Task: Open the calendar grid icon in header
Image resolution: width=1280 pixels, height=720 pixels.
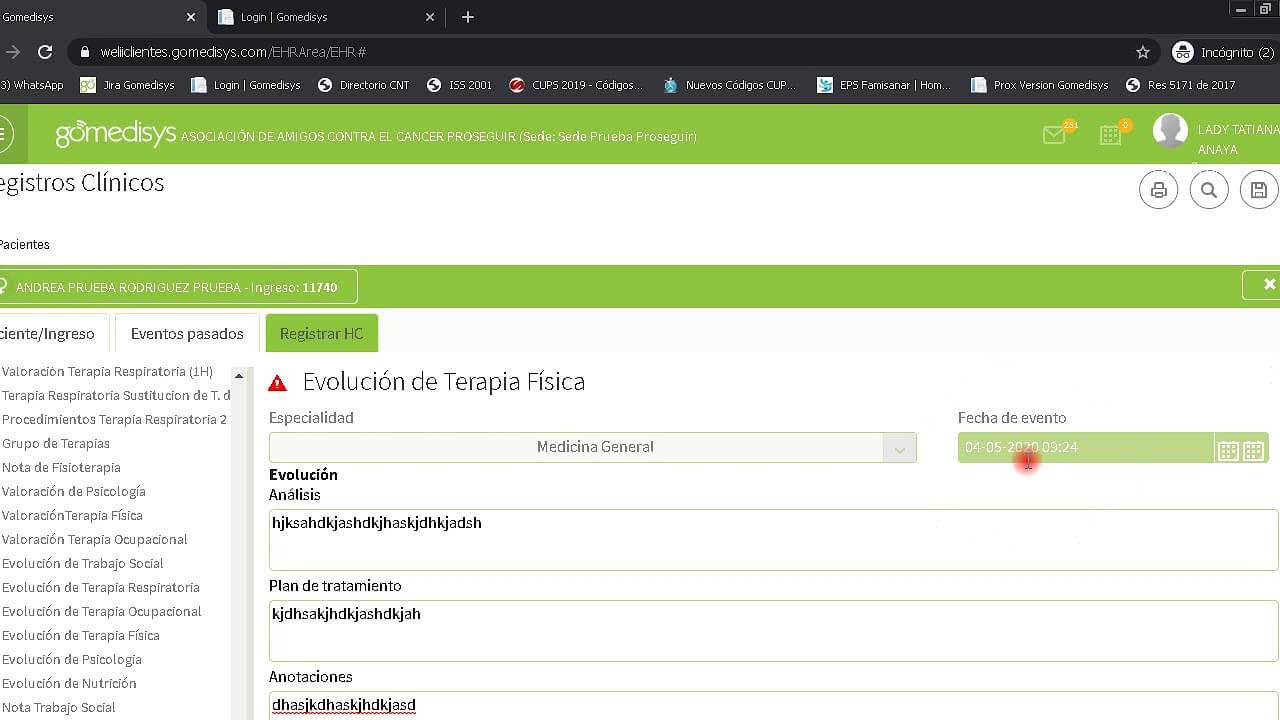Action: coord(1110,135)
